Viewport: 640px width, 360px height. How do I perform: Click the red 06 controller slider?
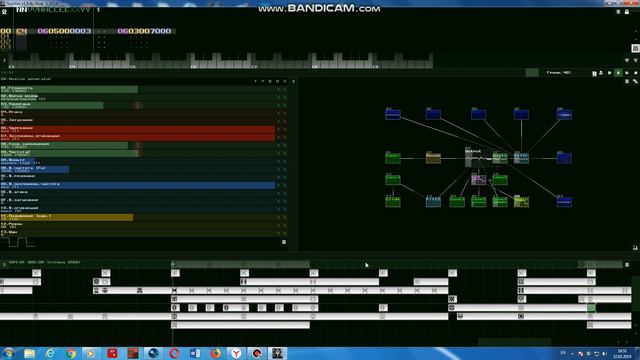click(x=138, y=129)
